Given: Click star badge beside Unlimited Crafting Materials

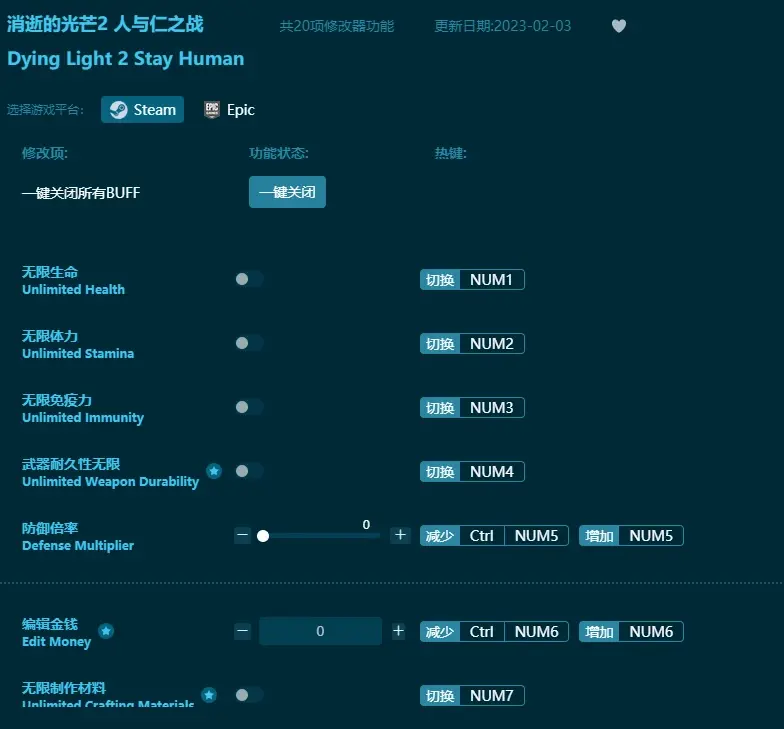Looking at the screenshot, I should [209, 695].
